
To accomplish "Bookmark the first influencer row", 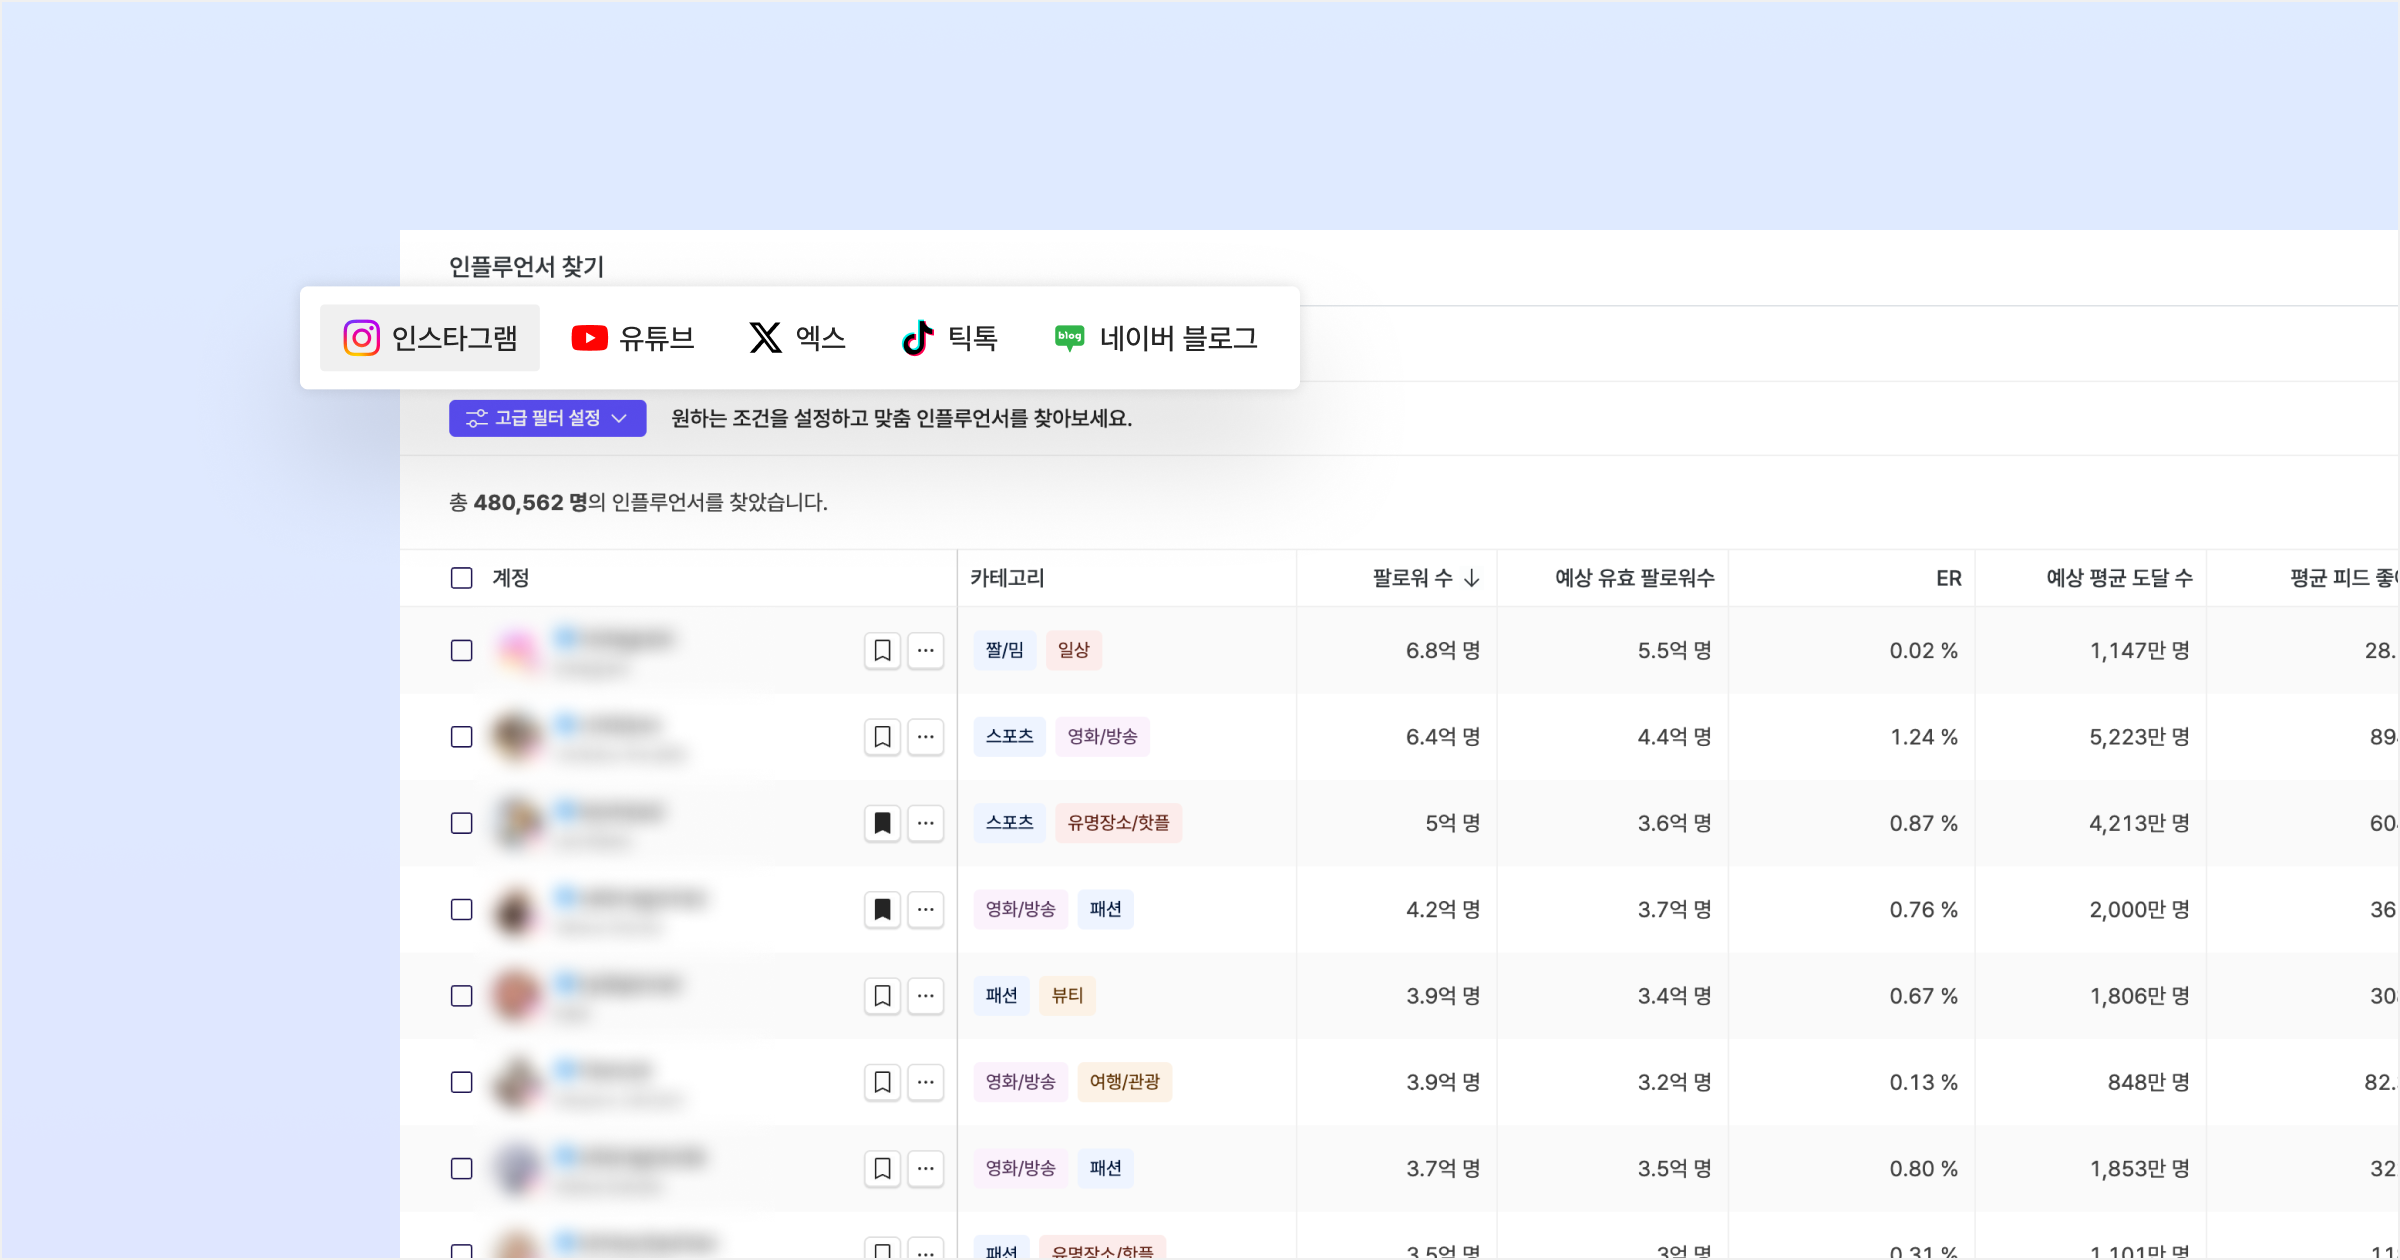I will pyautogui.click(x=882, y=650).
